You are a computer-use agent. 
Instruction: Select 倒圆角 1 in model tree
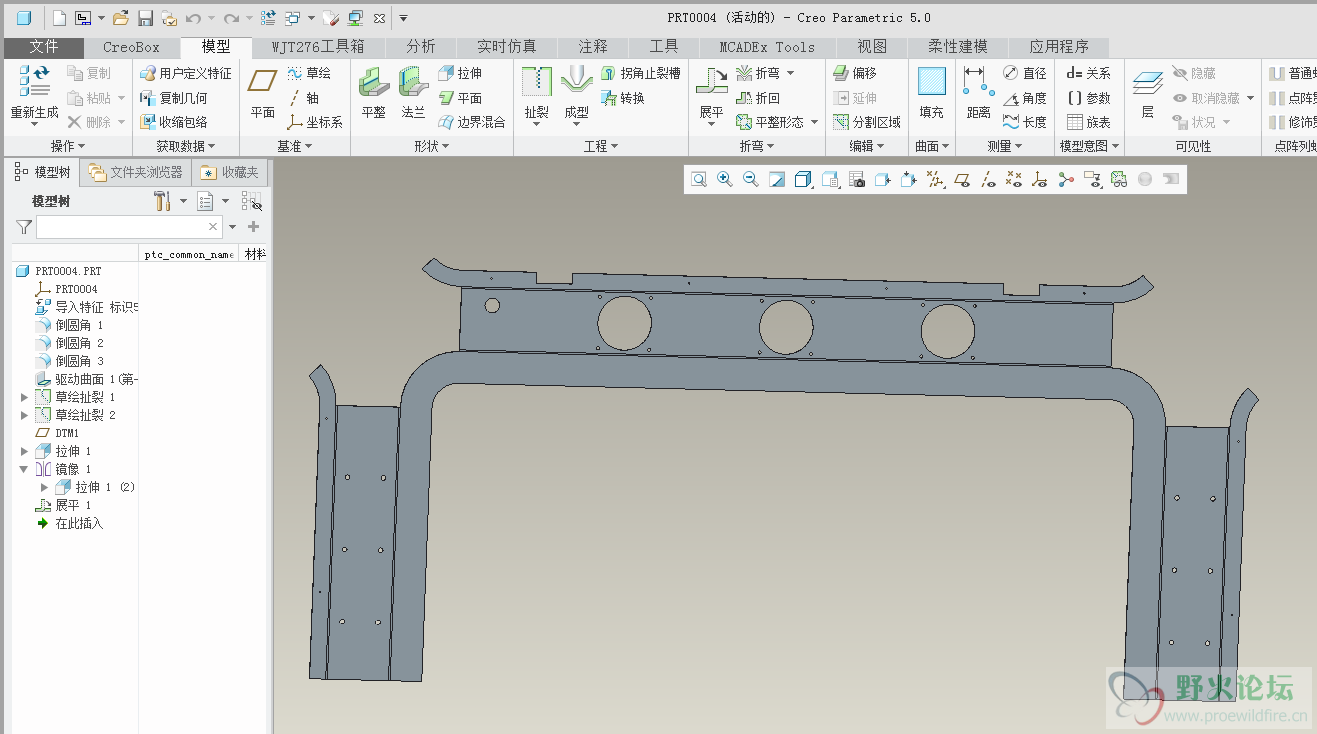(70, 325)
